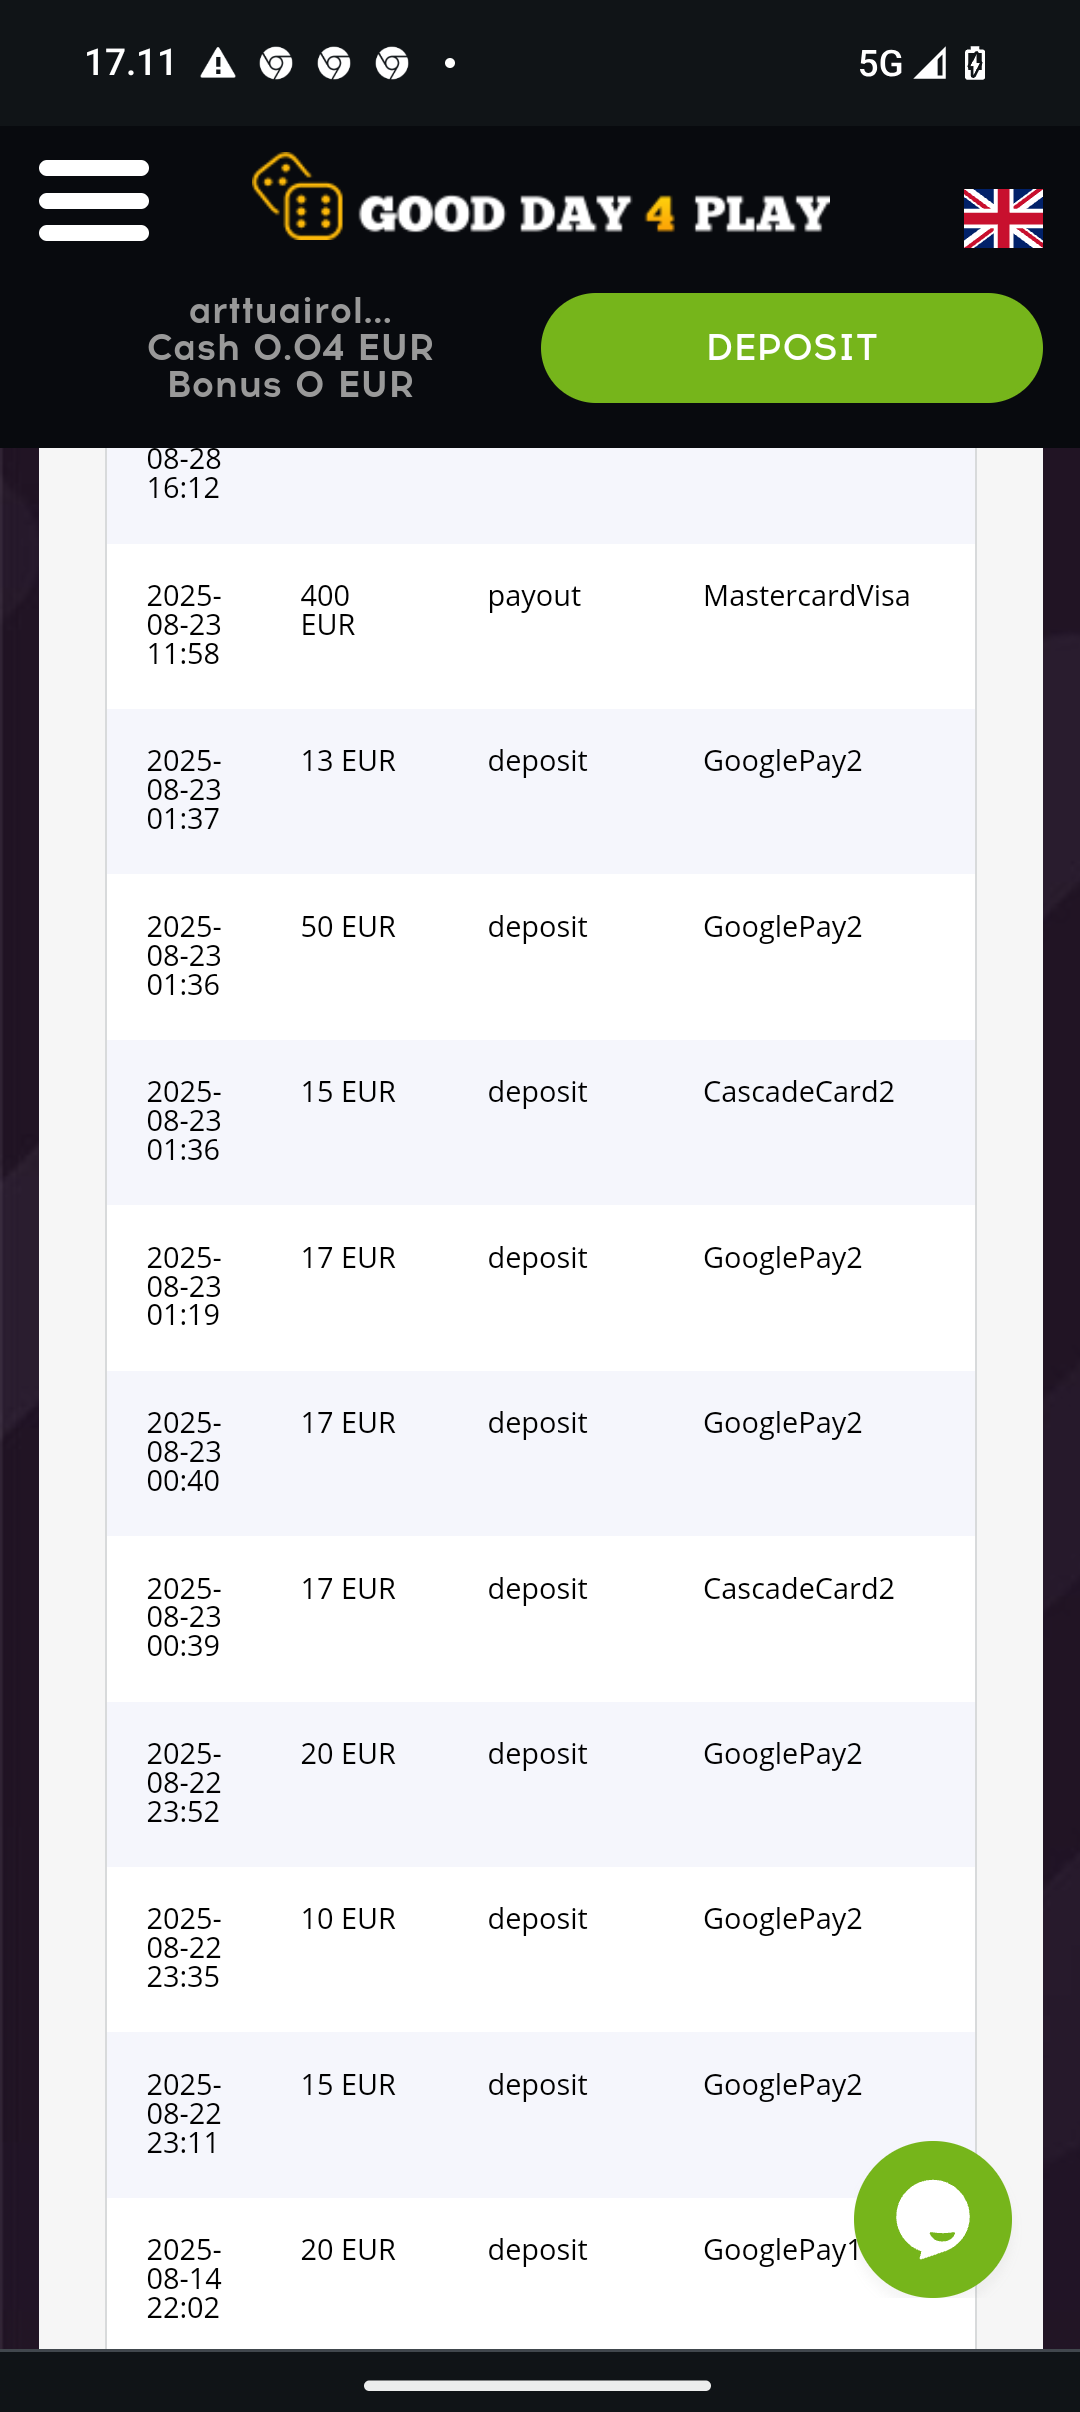1080x2412 pixels.
Task: Select the 50 EUR GooglePay2 deposit
Action: [x=540, y=956]
